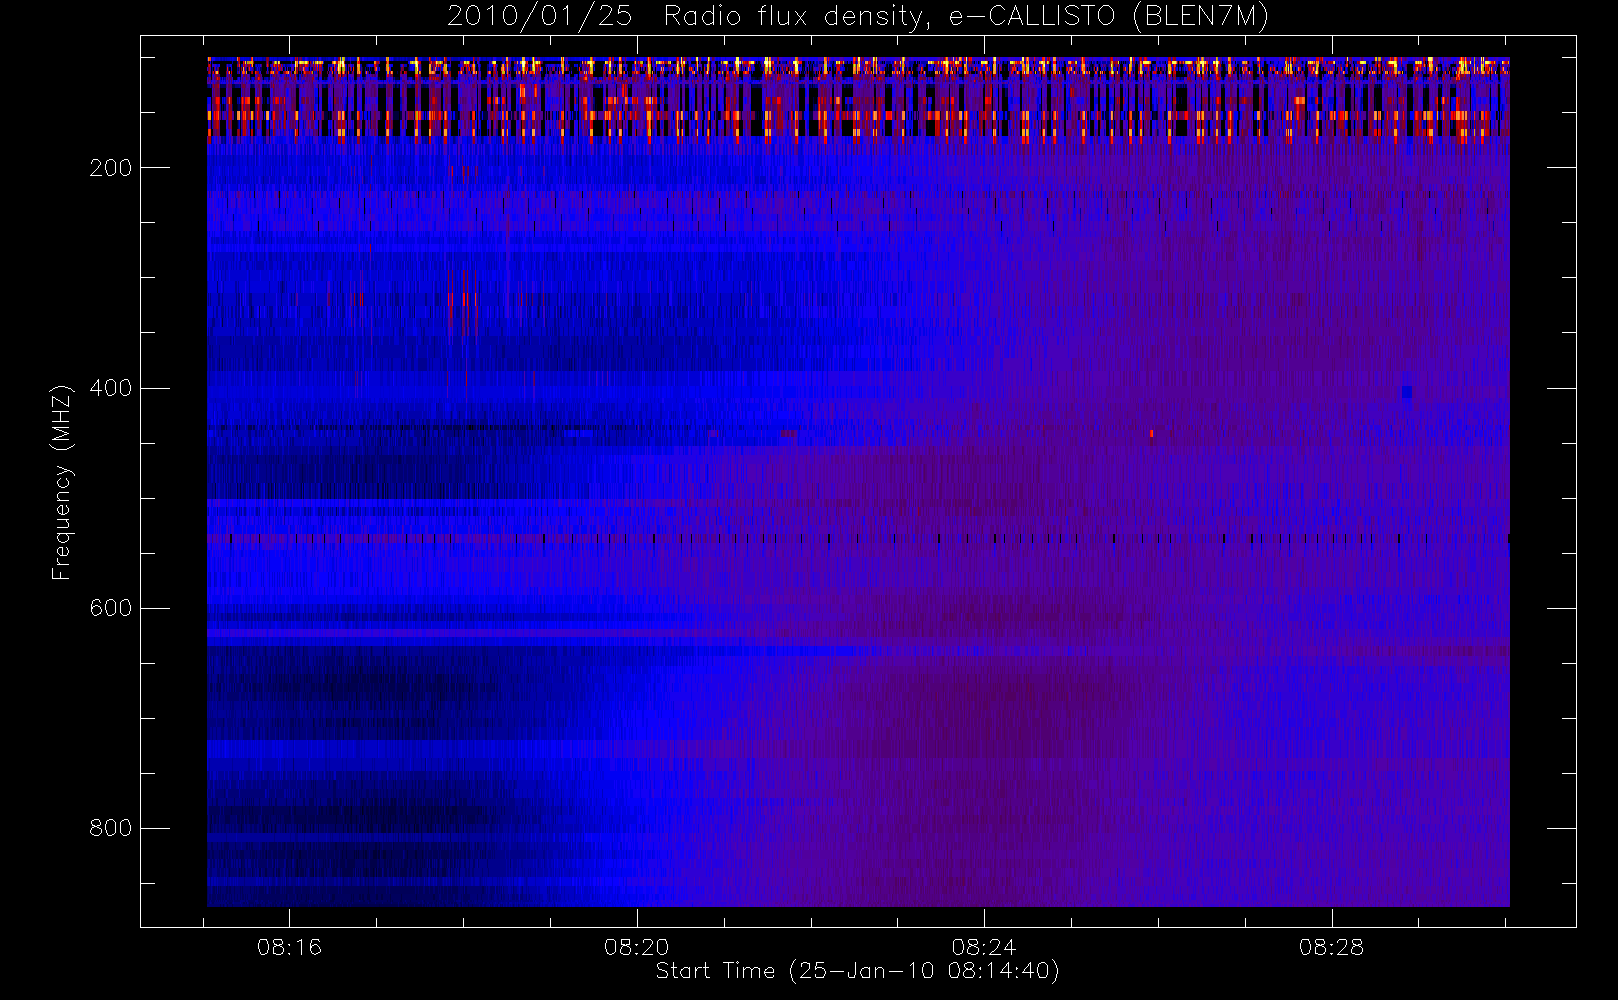Select the Frequency (MHz) axis label
This screenshot has height=1000, width=1618.
[62, 483]
